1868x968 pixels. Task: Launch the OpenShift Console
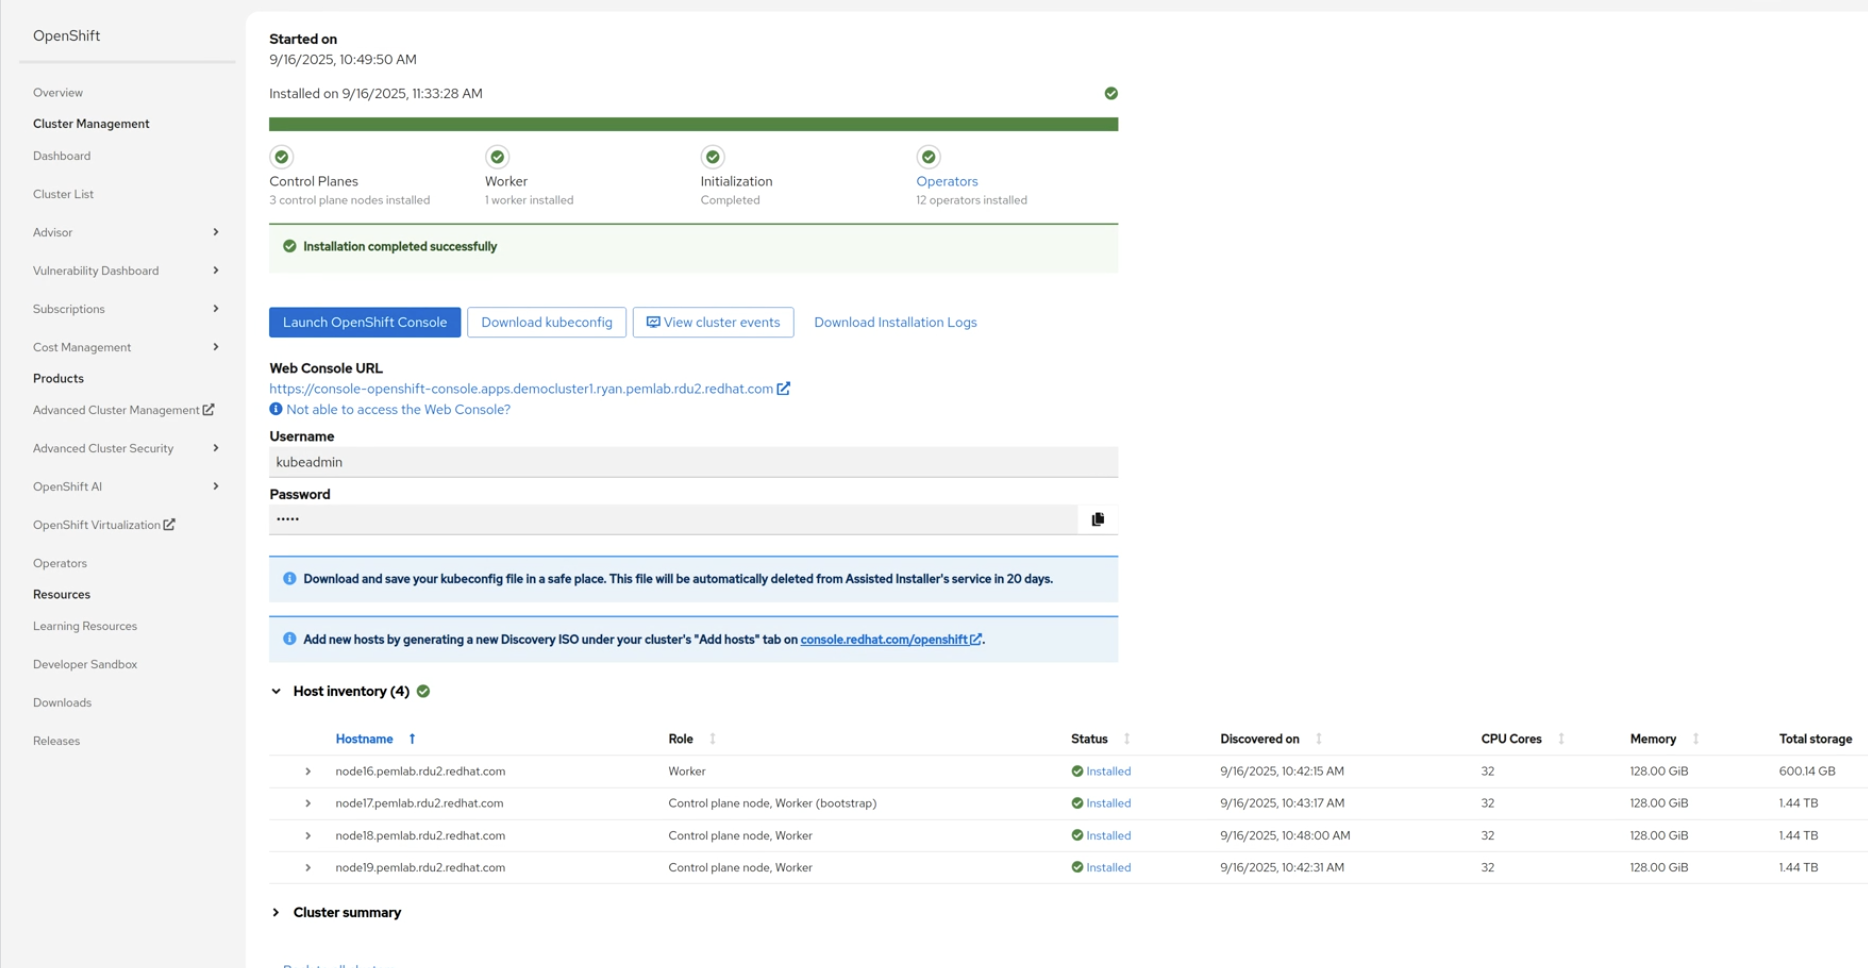pyautogui.click(x=364, y=322)
